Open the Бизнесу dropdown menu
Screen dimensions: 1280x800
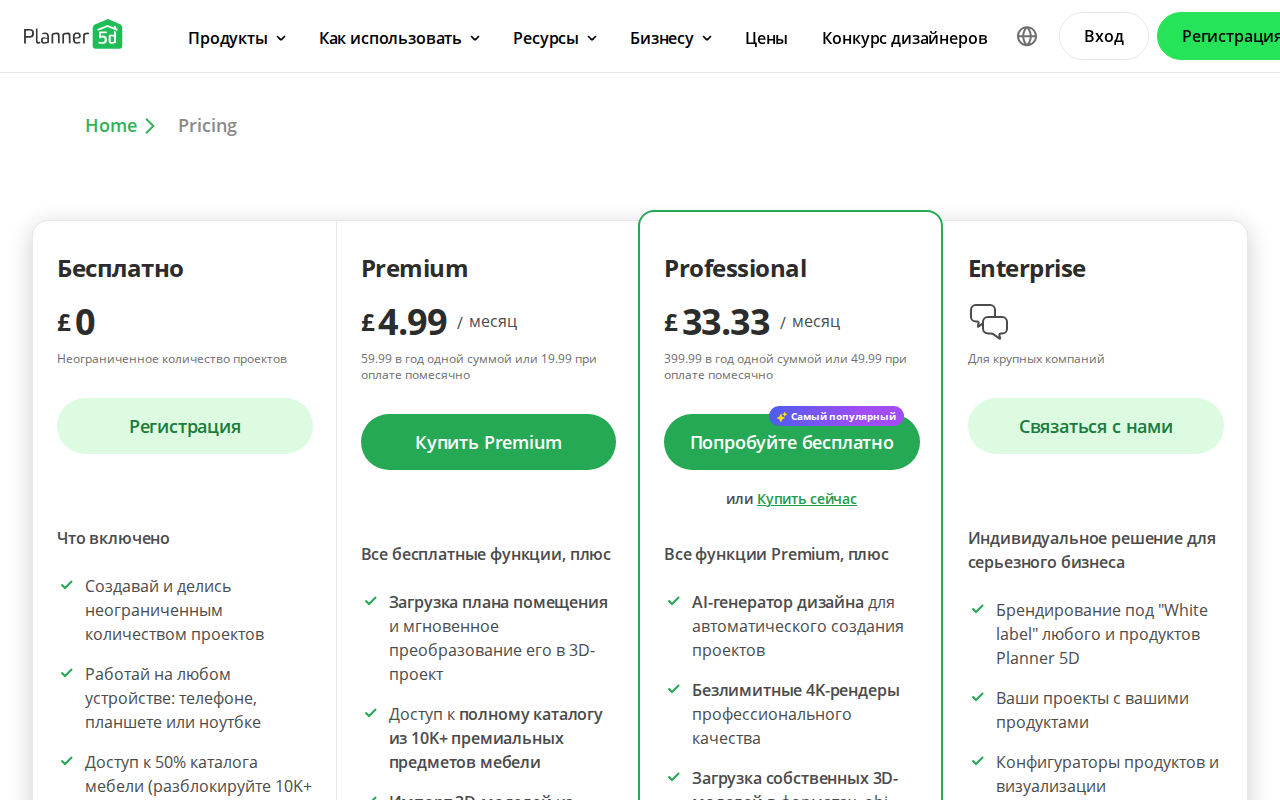(x=671, y=38)
